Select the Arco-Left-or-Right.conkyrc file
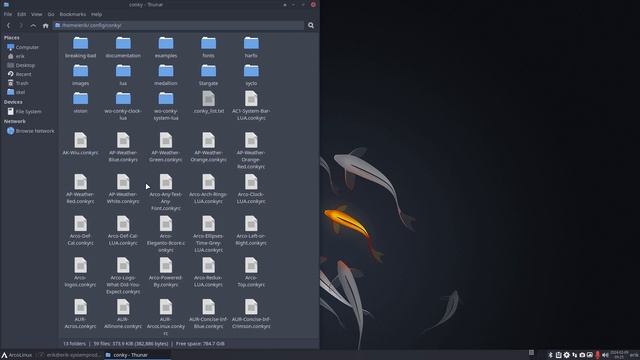Viewport: 640px width, 360px height. pos(251,224)
